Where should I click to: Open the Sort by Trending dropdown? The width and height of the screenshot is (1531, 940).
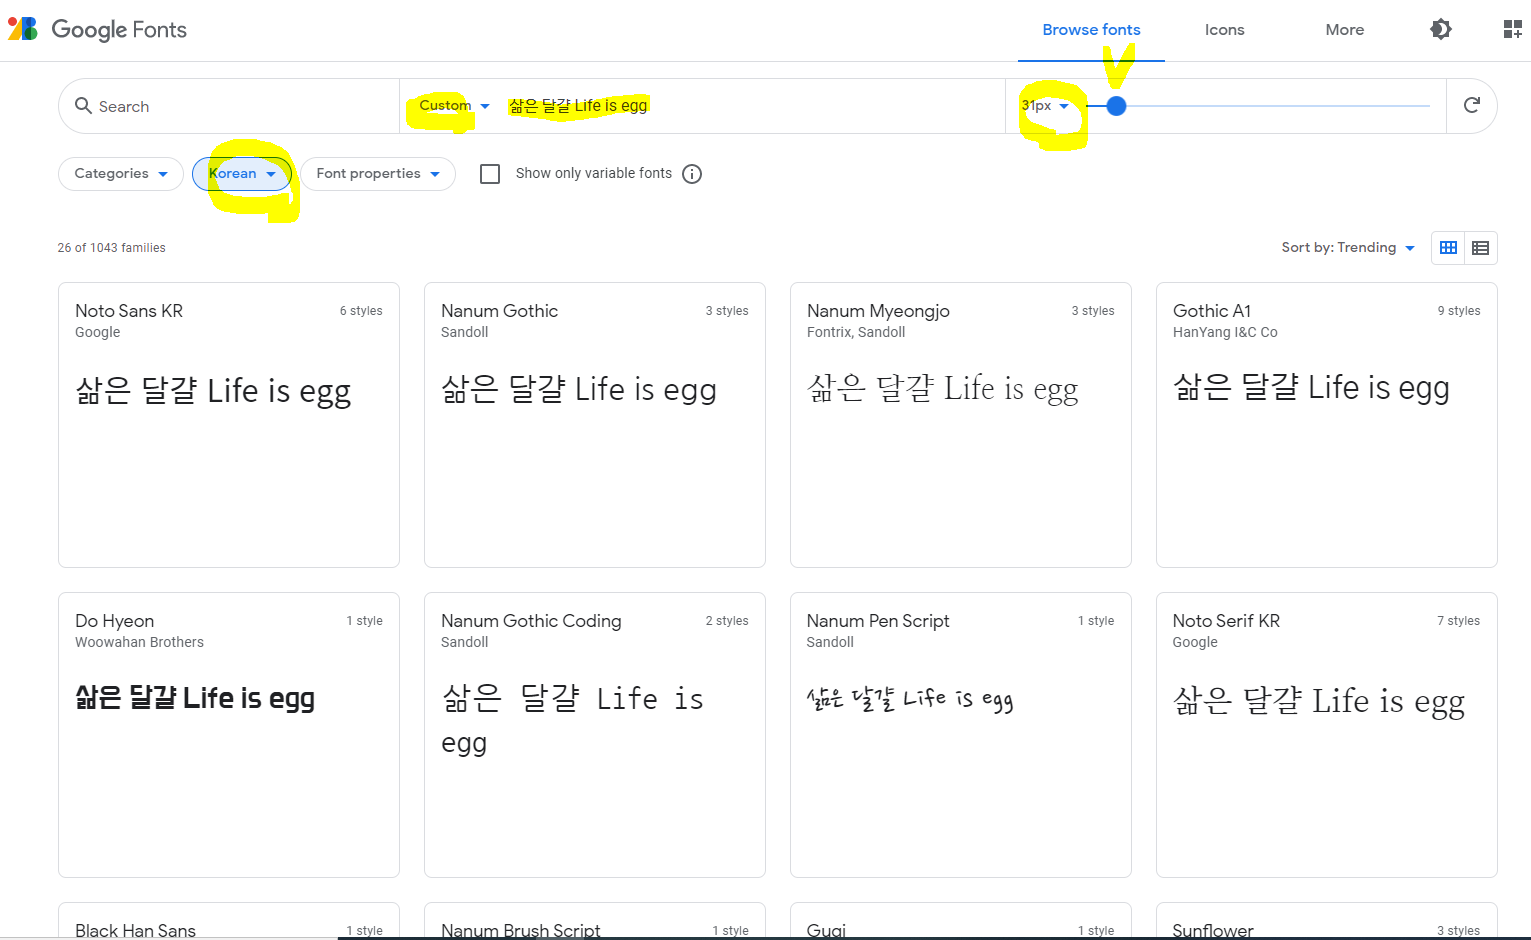point(1348,248)
